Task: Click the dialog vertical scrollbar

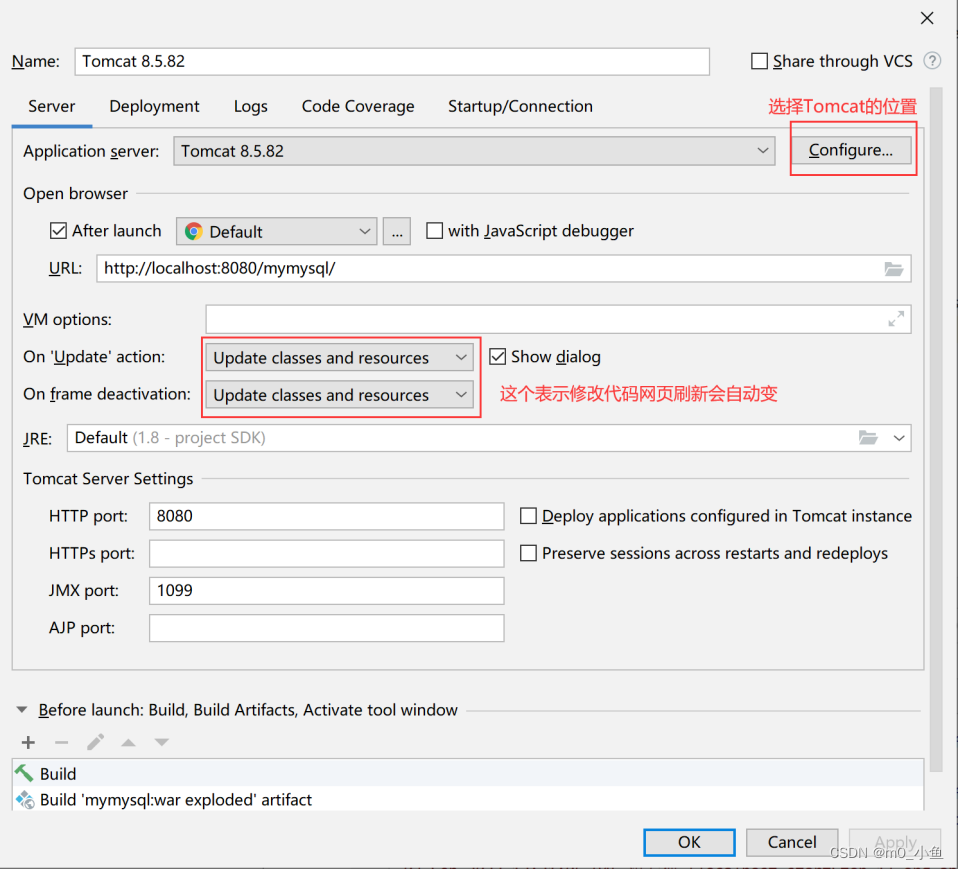Action: [x=936, y=428]
